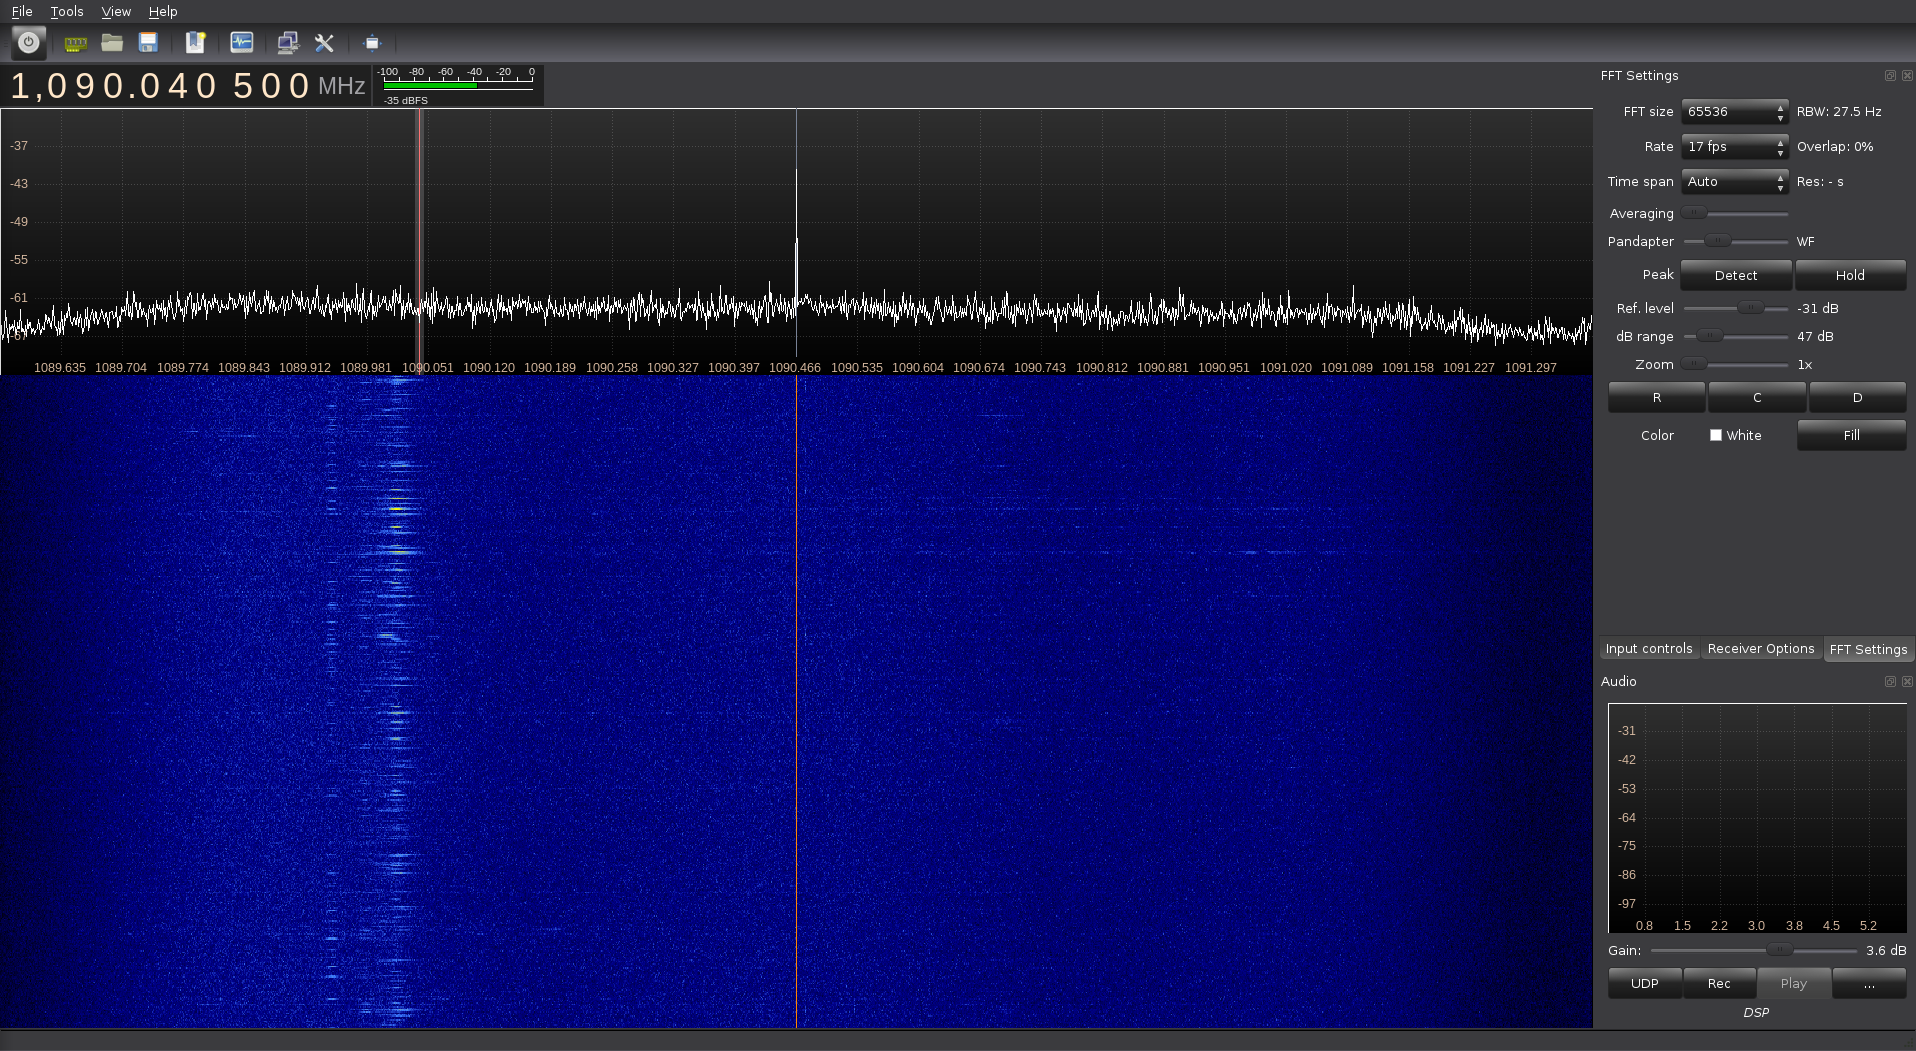The image size is (1916, 1051).
Task: Click the R reset zoom button
Action: pos(1656,397)
